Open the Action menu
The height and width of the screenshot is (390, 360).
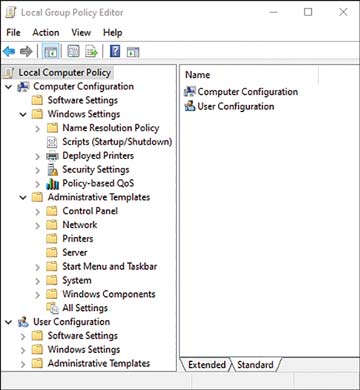click(x=46, y=33)
